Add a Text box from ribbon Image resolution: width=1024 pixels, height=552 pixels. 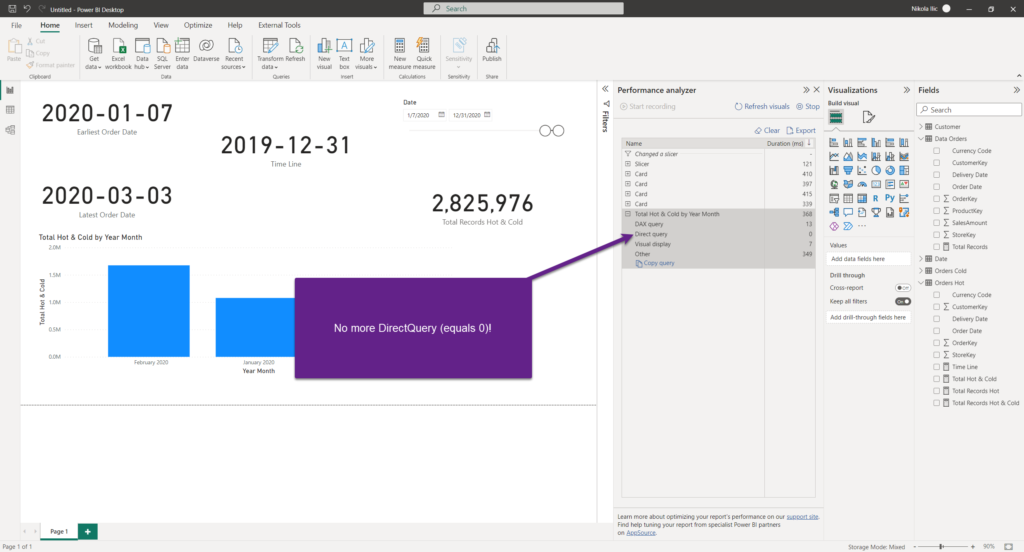(344, 54)
